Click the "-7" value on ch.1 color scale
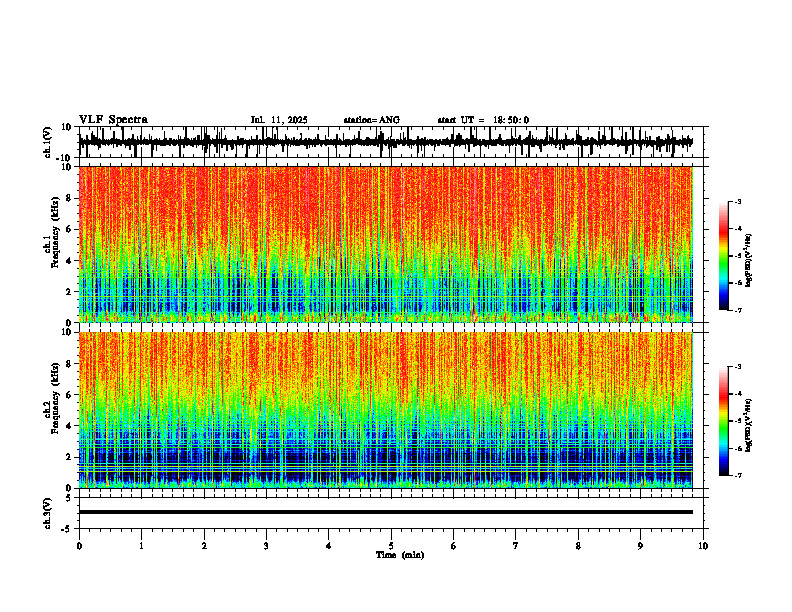The width and height of the screenshot is (792, 612). [737, 310]
